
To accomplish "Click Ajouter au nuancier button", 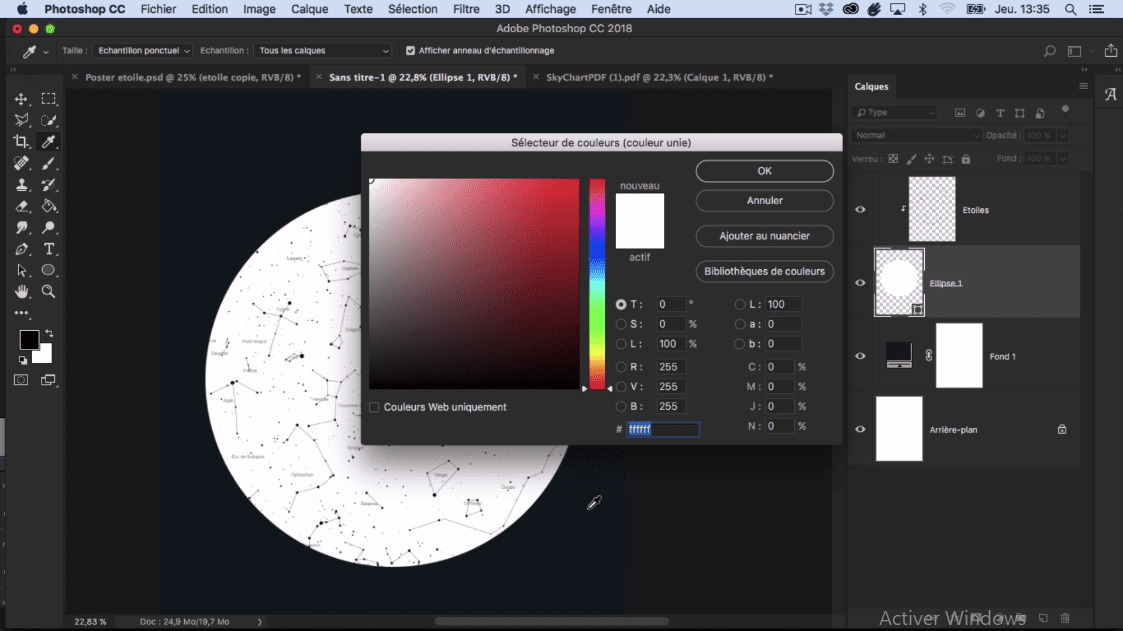I will coord(764,236).
